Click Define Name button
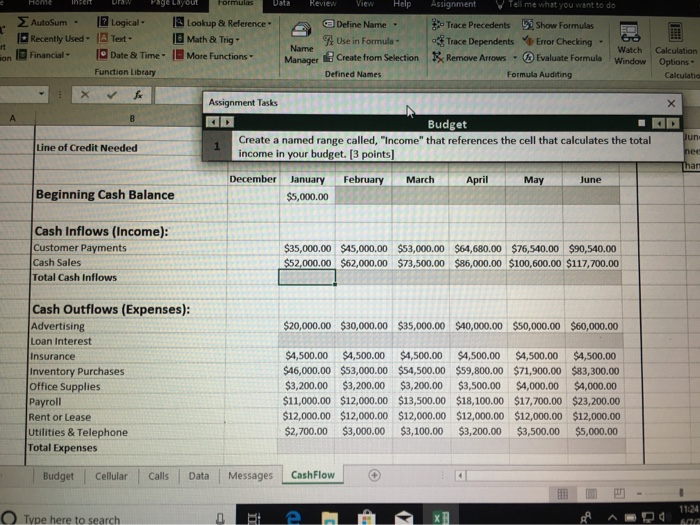Viewport: 700px width, 525px height. (x=355, y=24)
